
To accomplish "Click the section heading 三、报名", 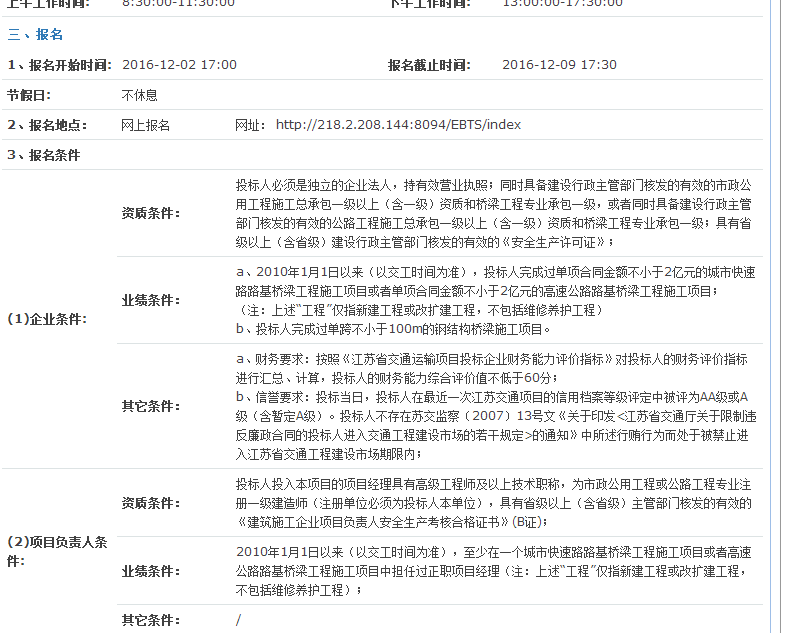I will [x=36, y=35].
